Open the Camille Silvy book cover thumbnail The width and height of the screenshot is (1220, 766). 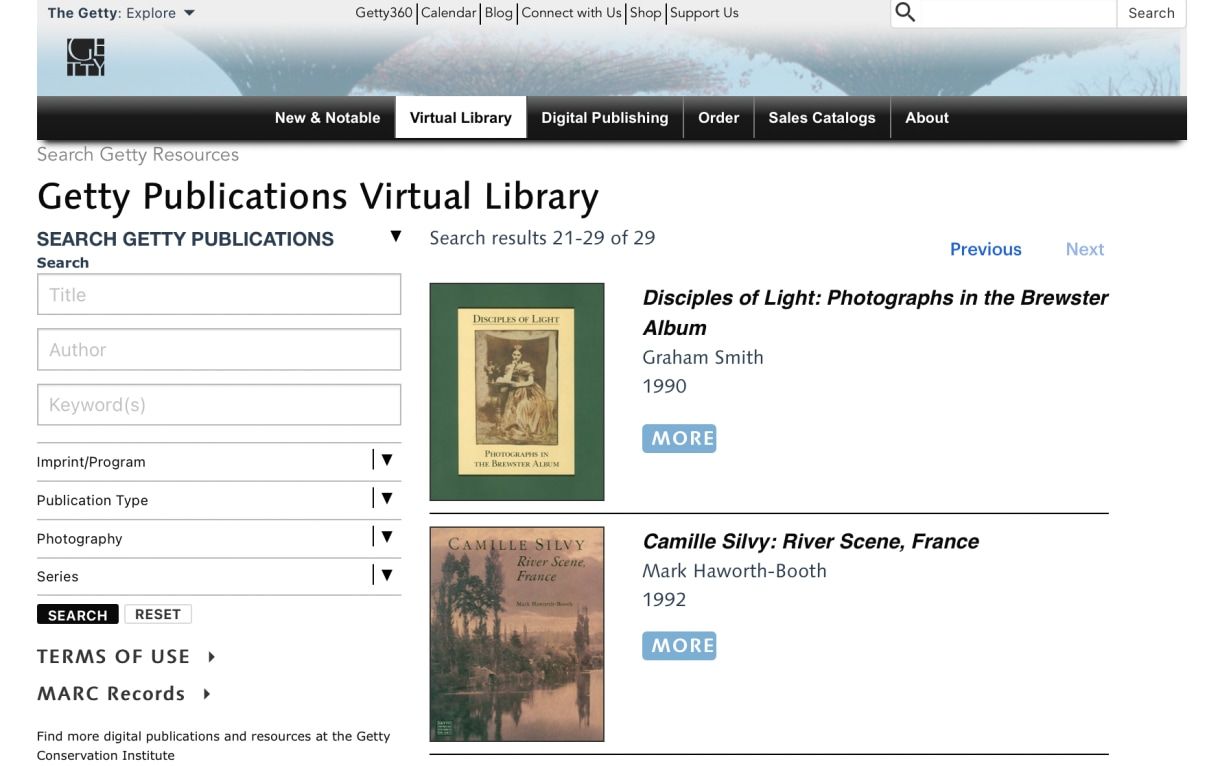coord(517,634)
